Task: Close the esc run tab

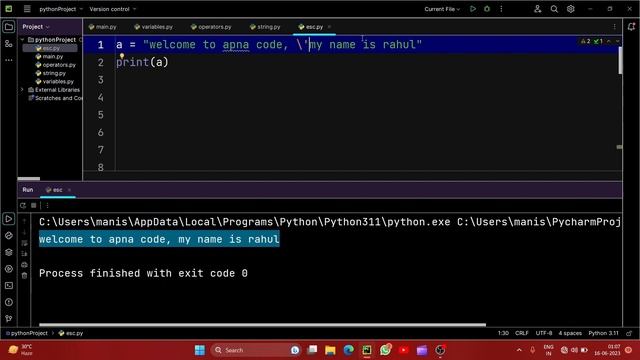Action: pos(69,190)
